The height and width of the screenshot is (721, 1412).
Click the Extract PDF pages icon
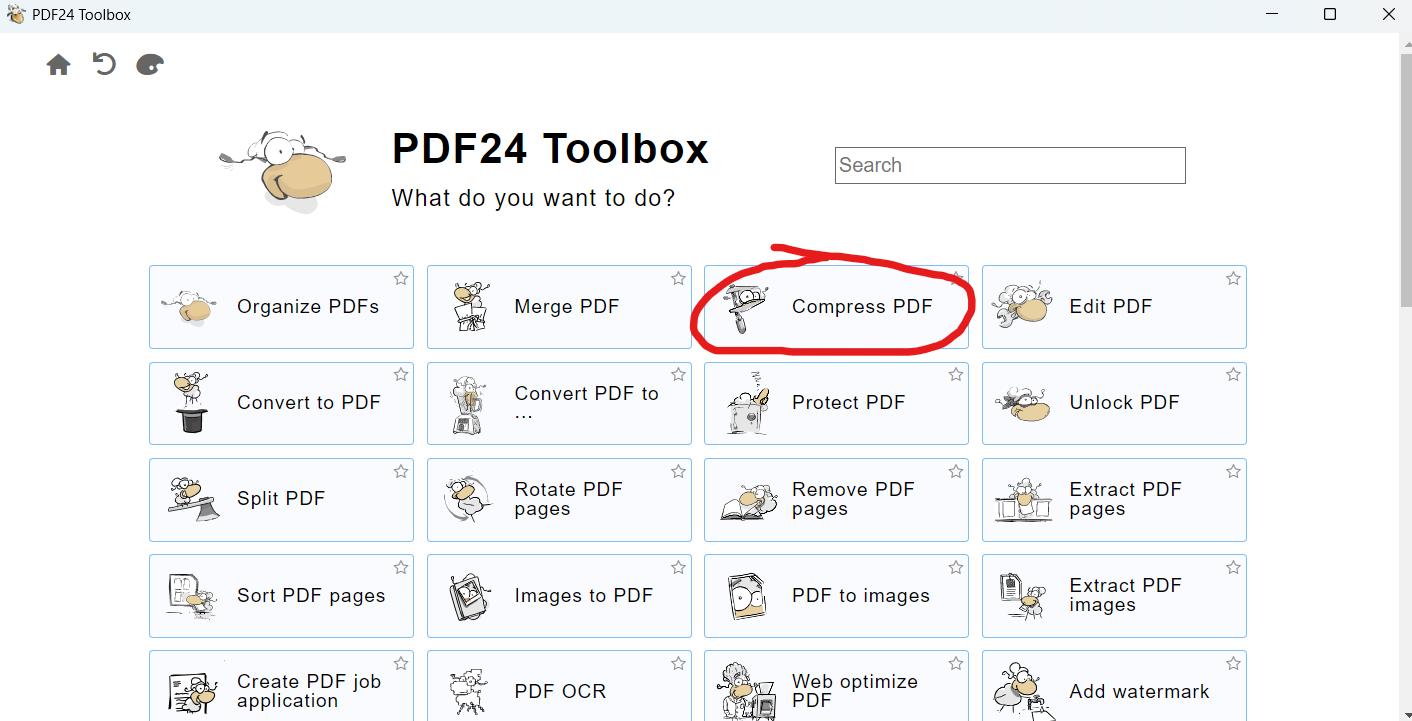(1023, 499)
